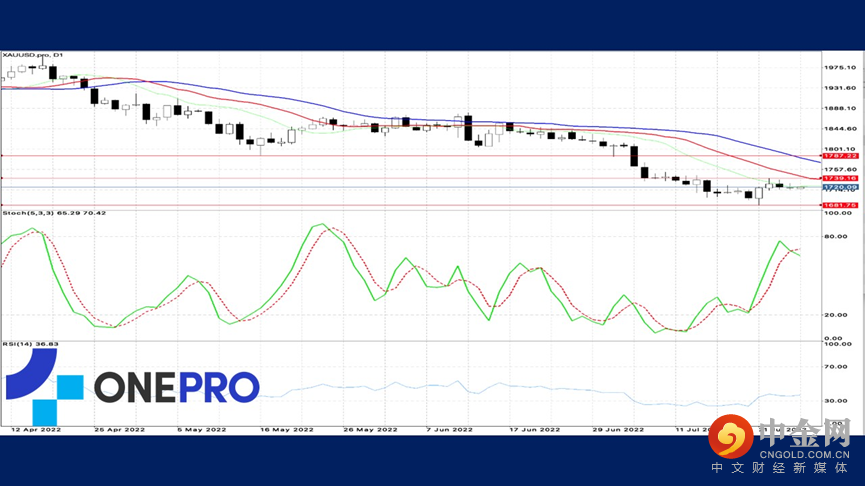The image size is (865, 486).
Task: Click the 29 Jun 2022 date label
Action: click(618, 430)
